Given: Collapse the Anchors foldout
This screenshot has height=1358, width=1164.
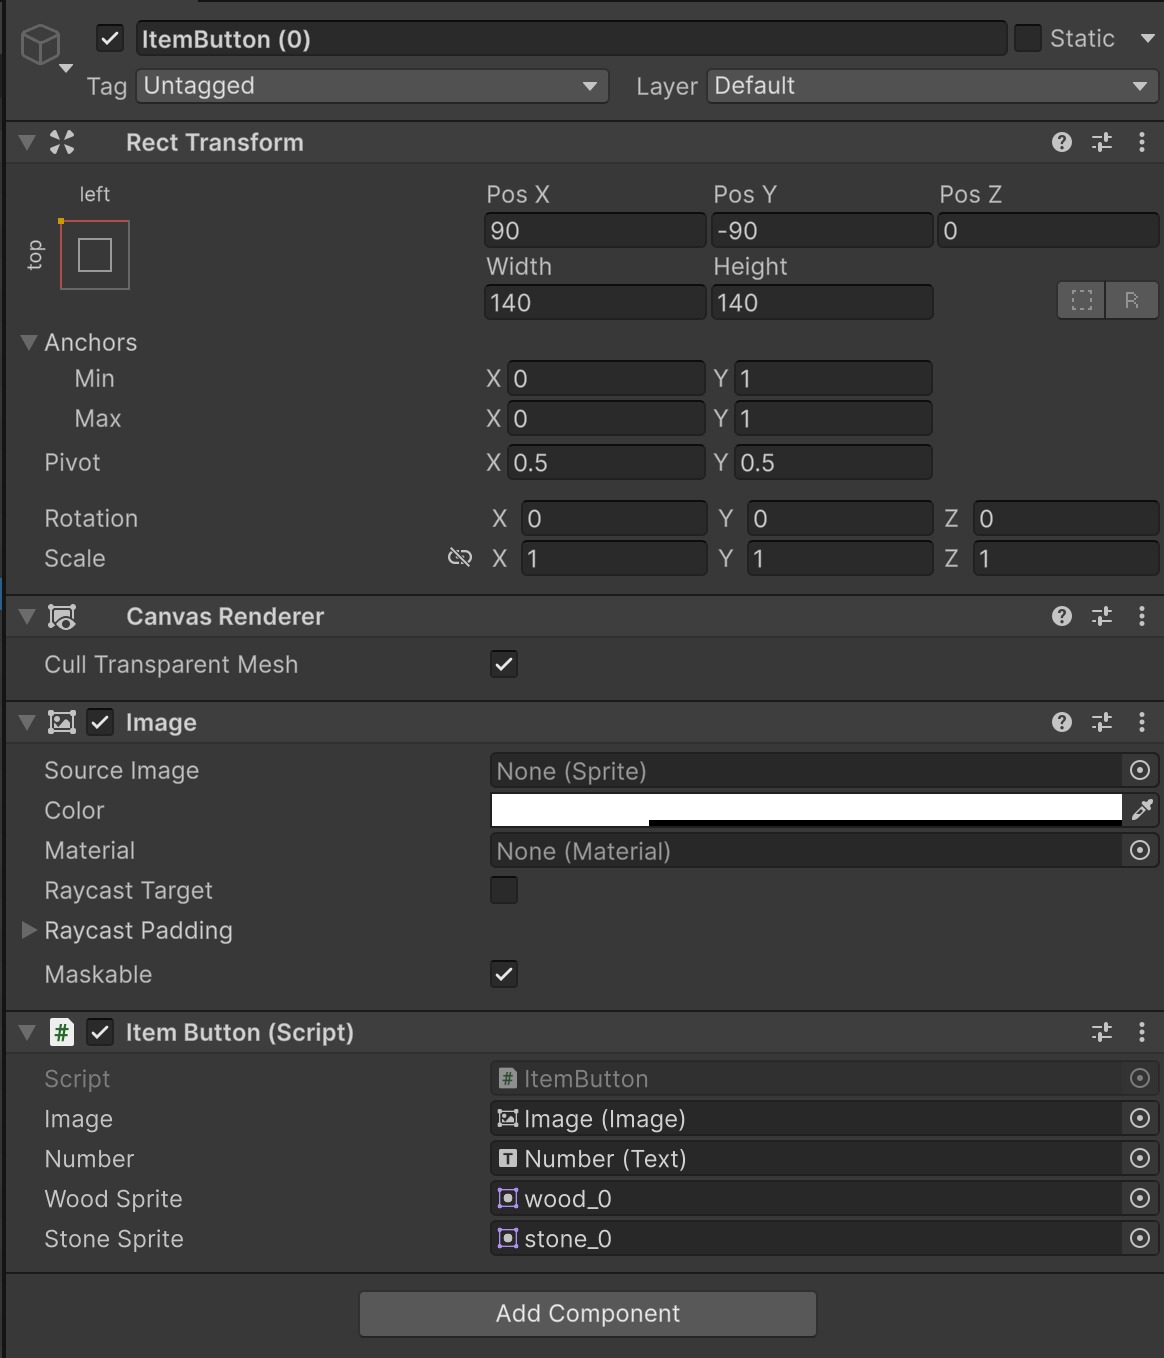Looking at the screenshot, I should 28,342.
